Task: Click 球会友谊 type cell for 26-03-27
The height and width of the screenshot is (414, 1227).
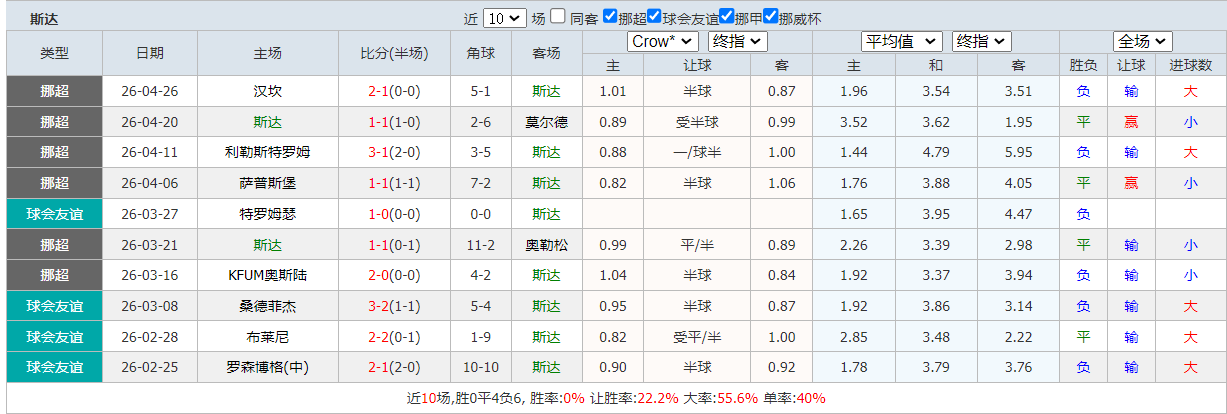Action: (55, 215)
